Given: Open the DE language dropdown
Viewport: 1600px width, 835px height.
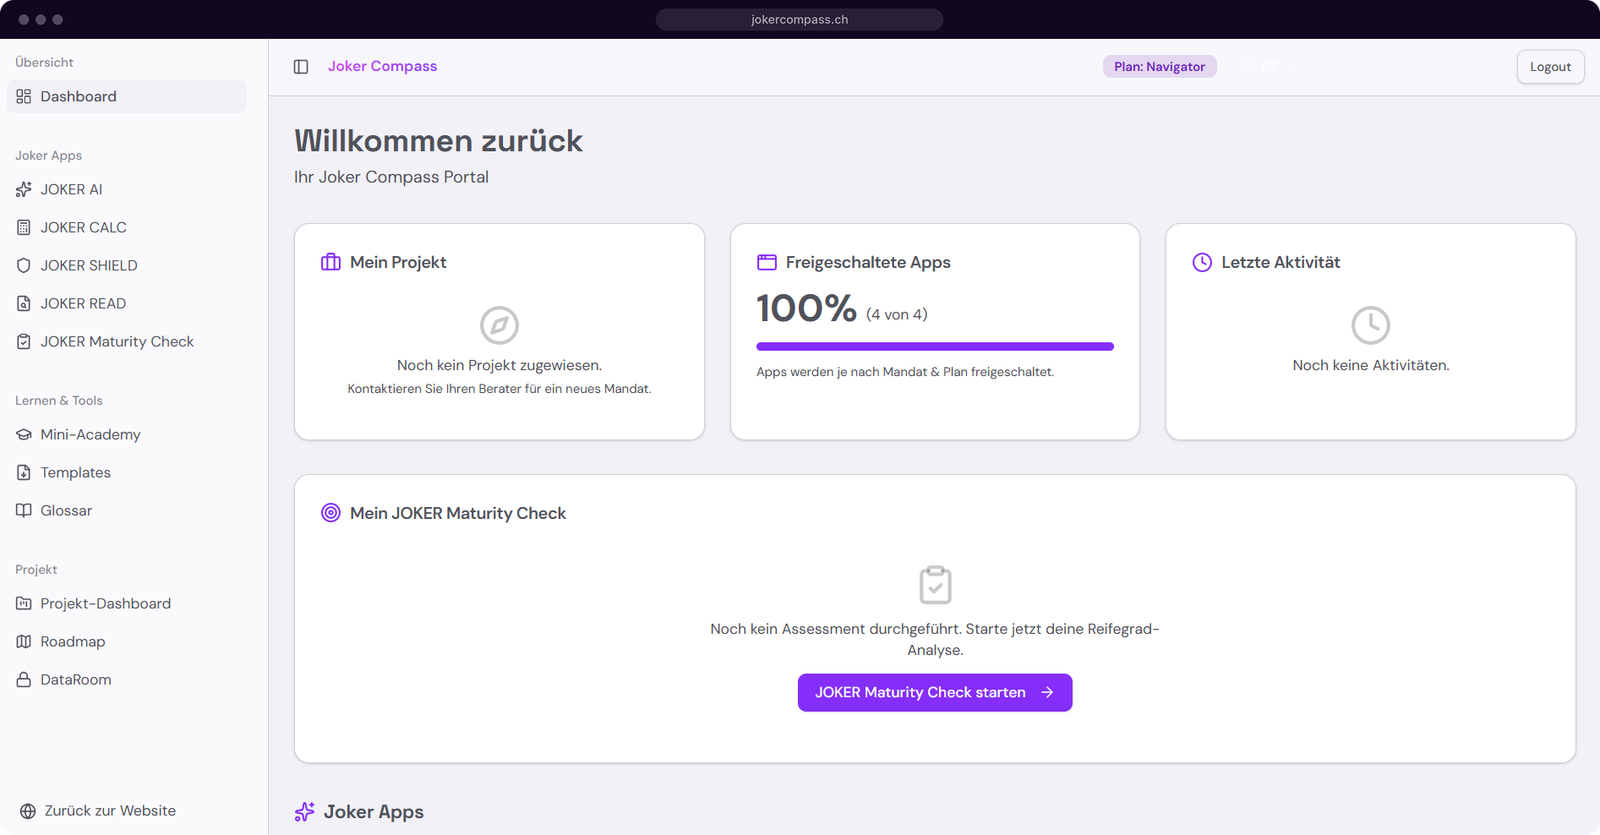Looking at the screenshot, I should click(x=1269, y=66).
